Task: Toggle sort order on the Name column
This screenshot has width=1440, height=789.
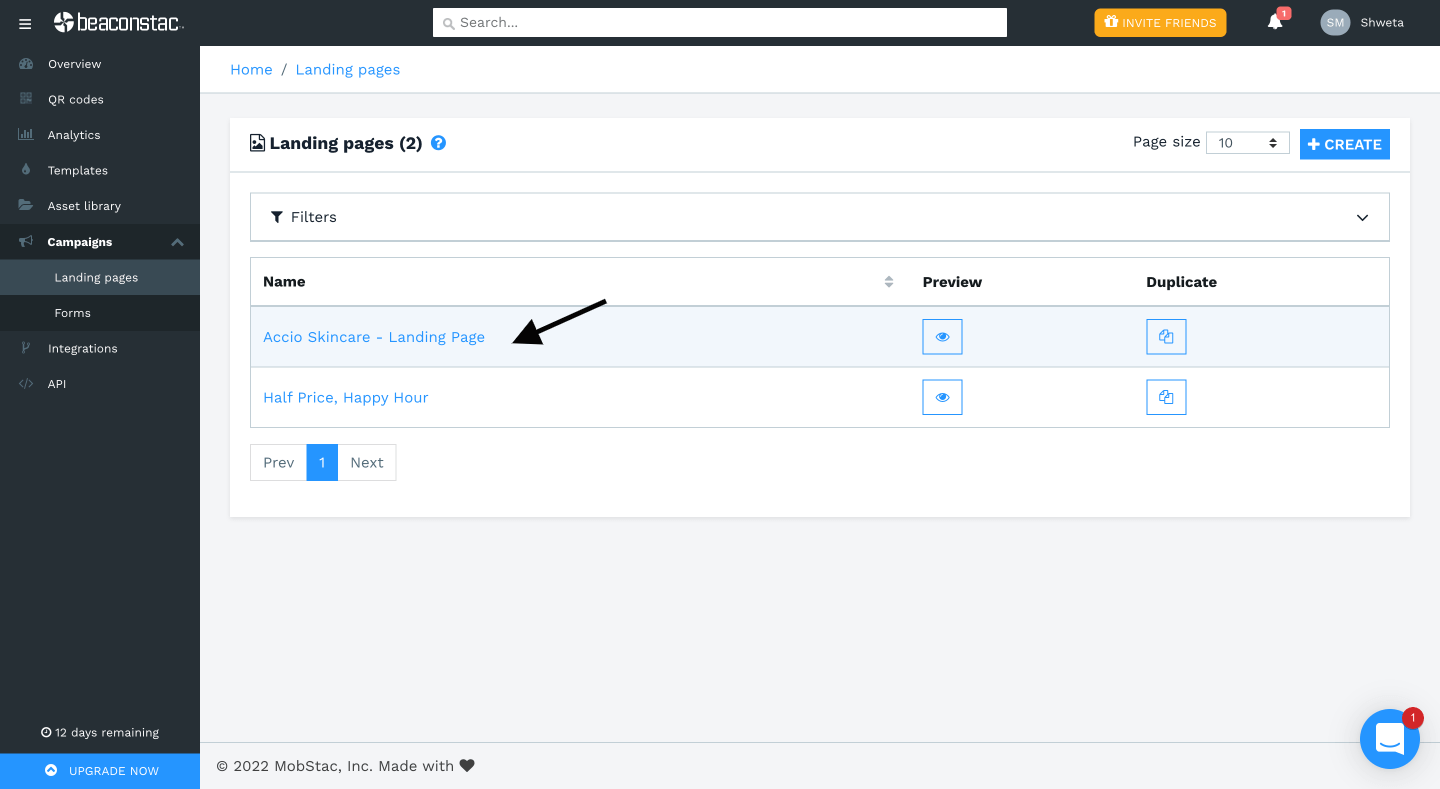Action: 888,281
